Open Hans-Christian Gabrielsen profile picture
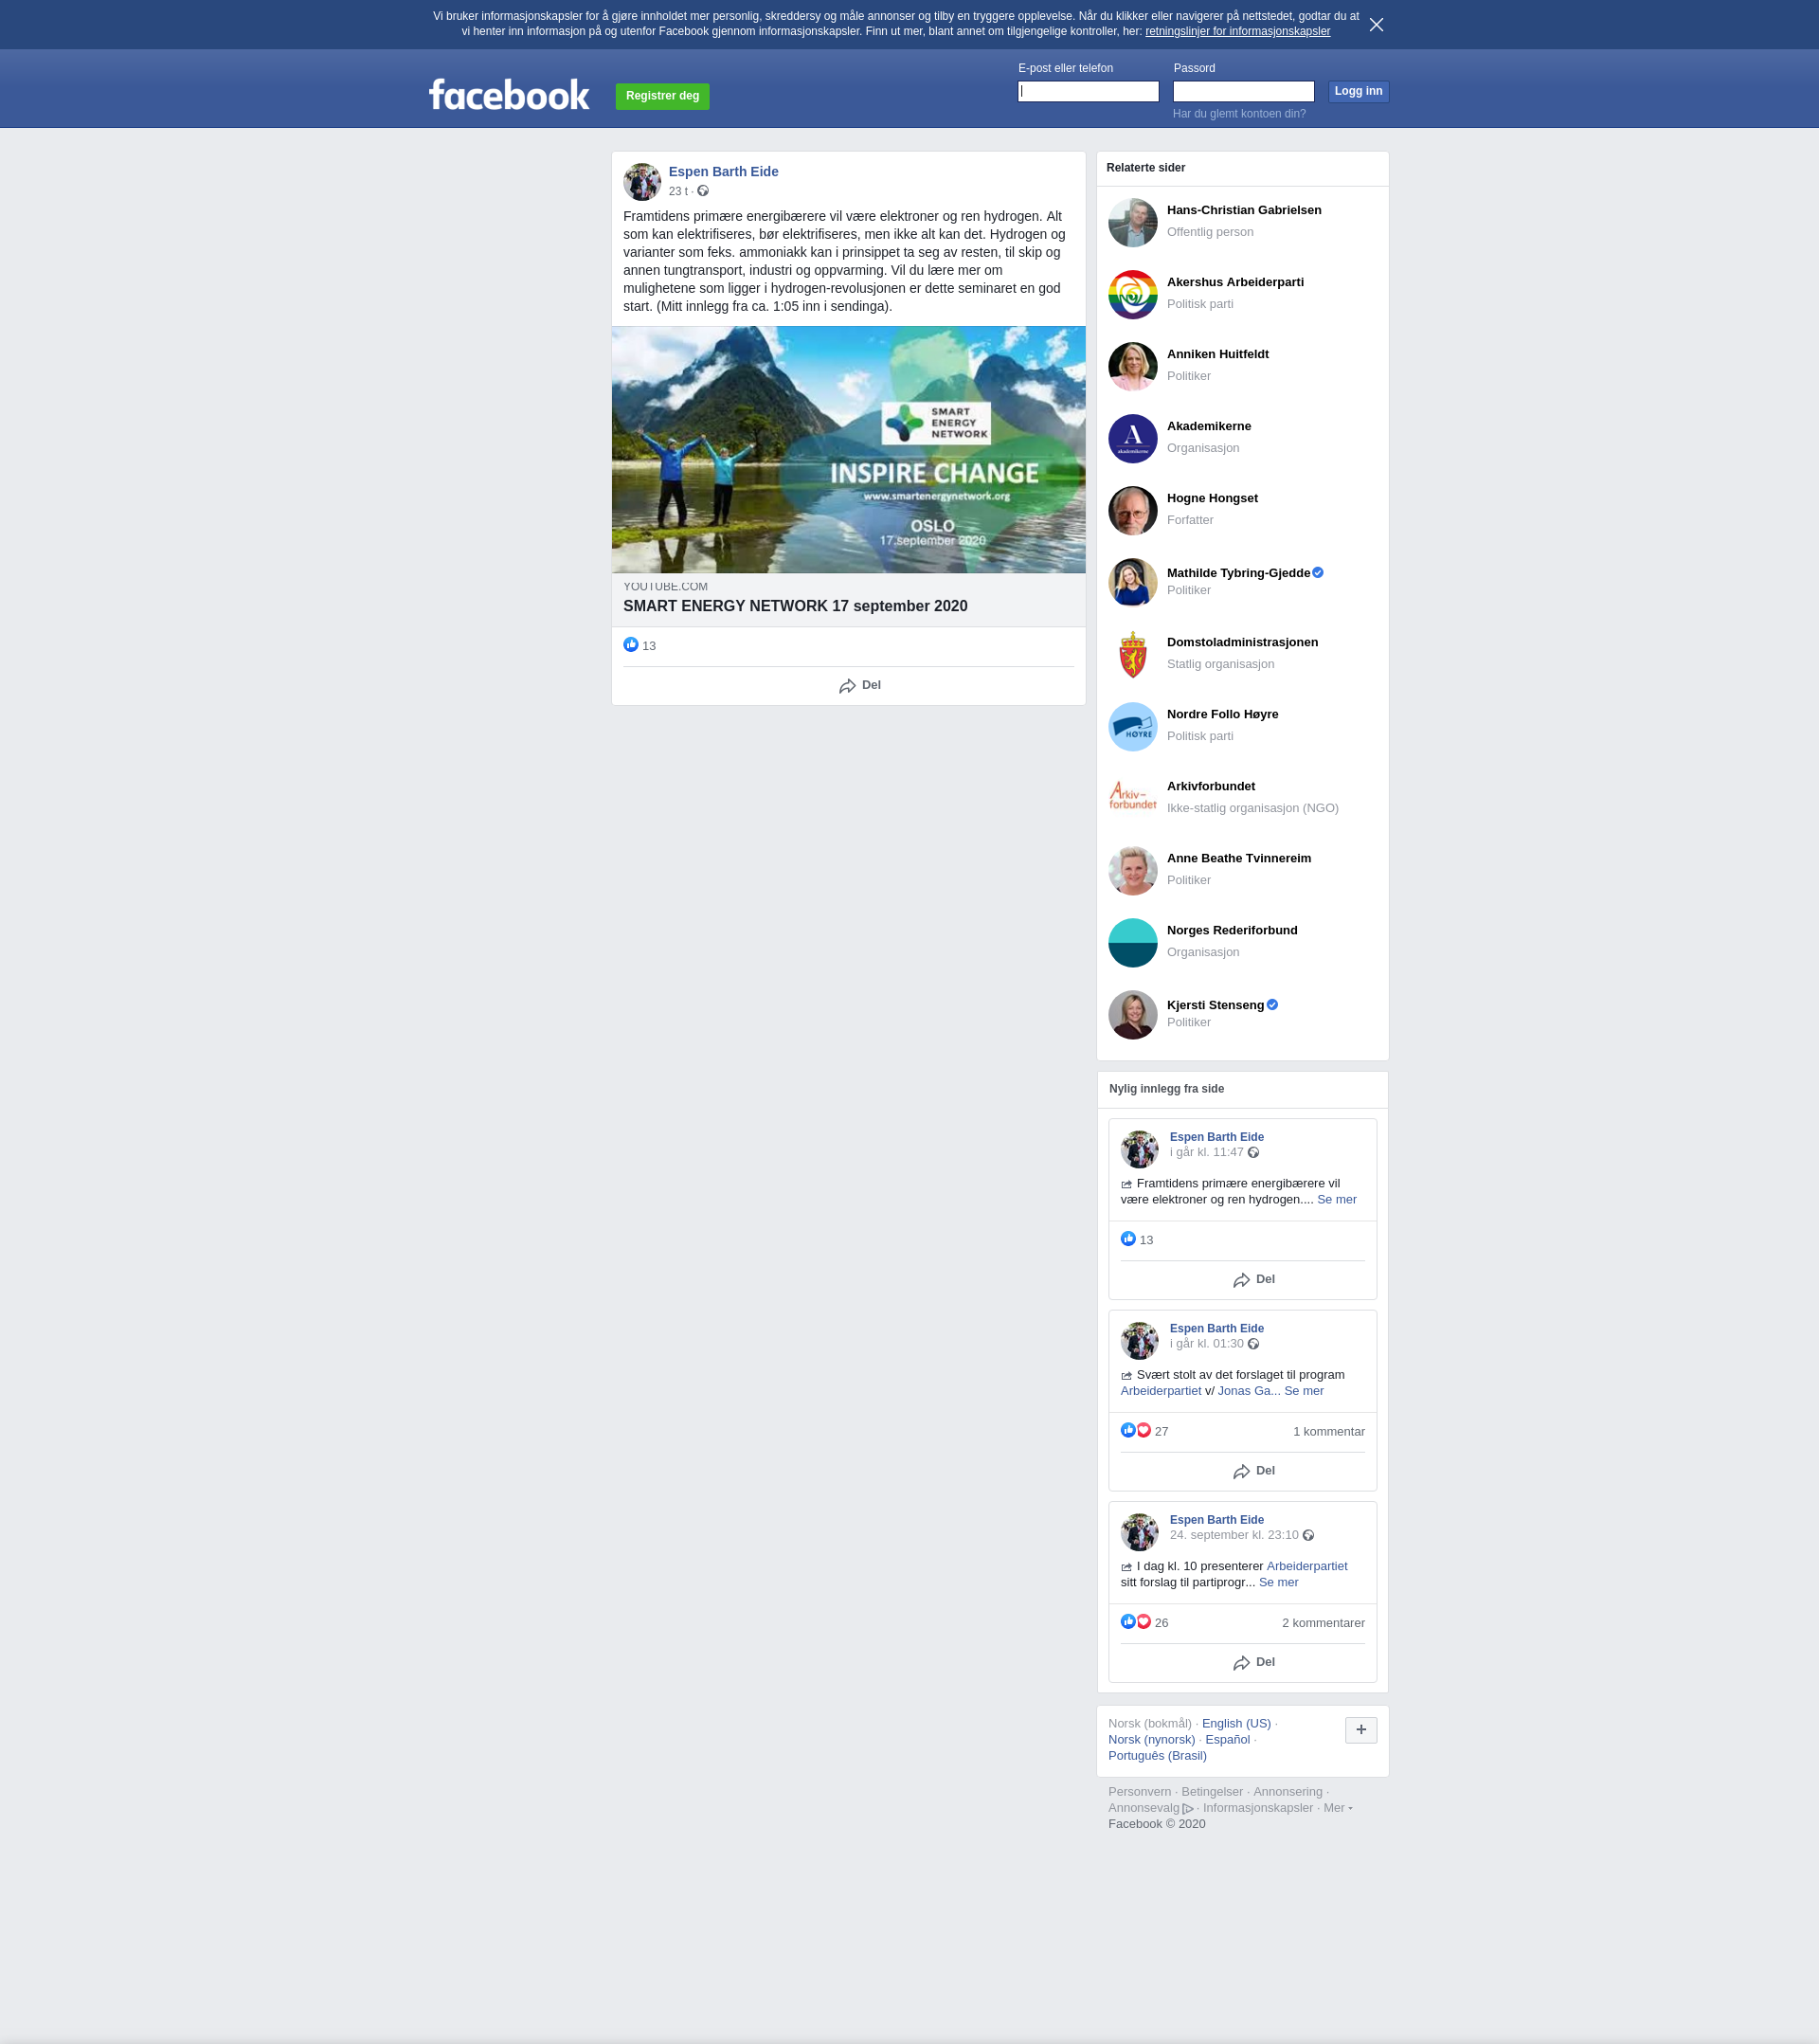The width and height of the screenshot is (1819, 2044). [1132, 222]
